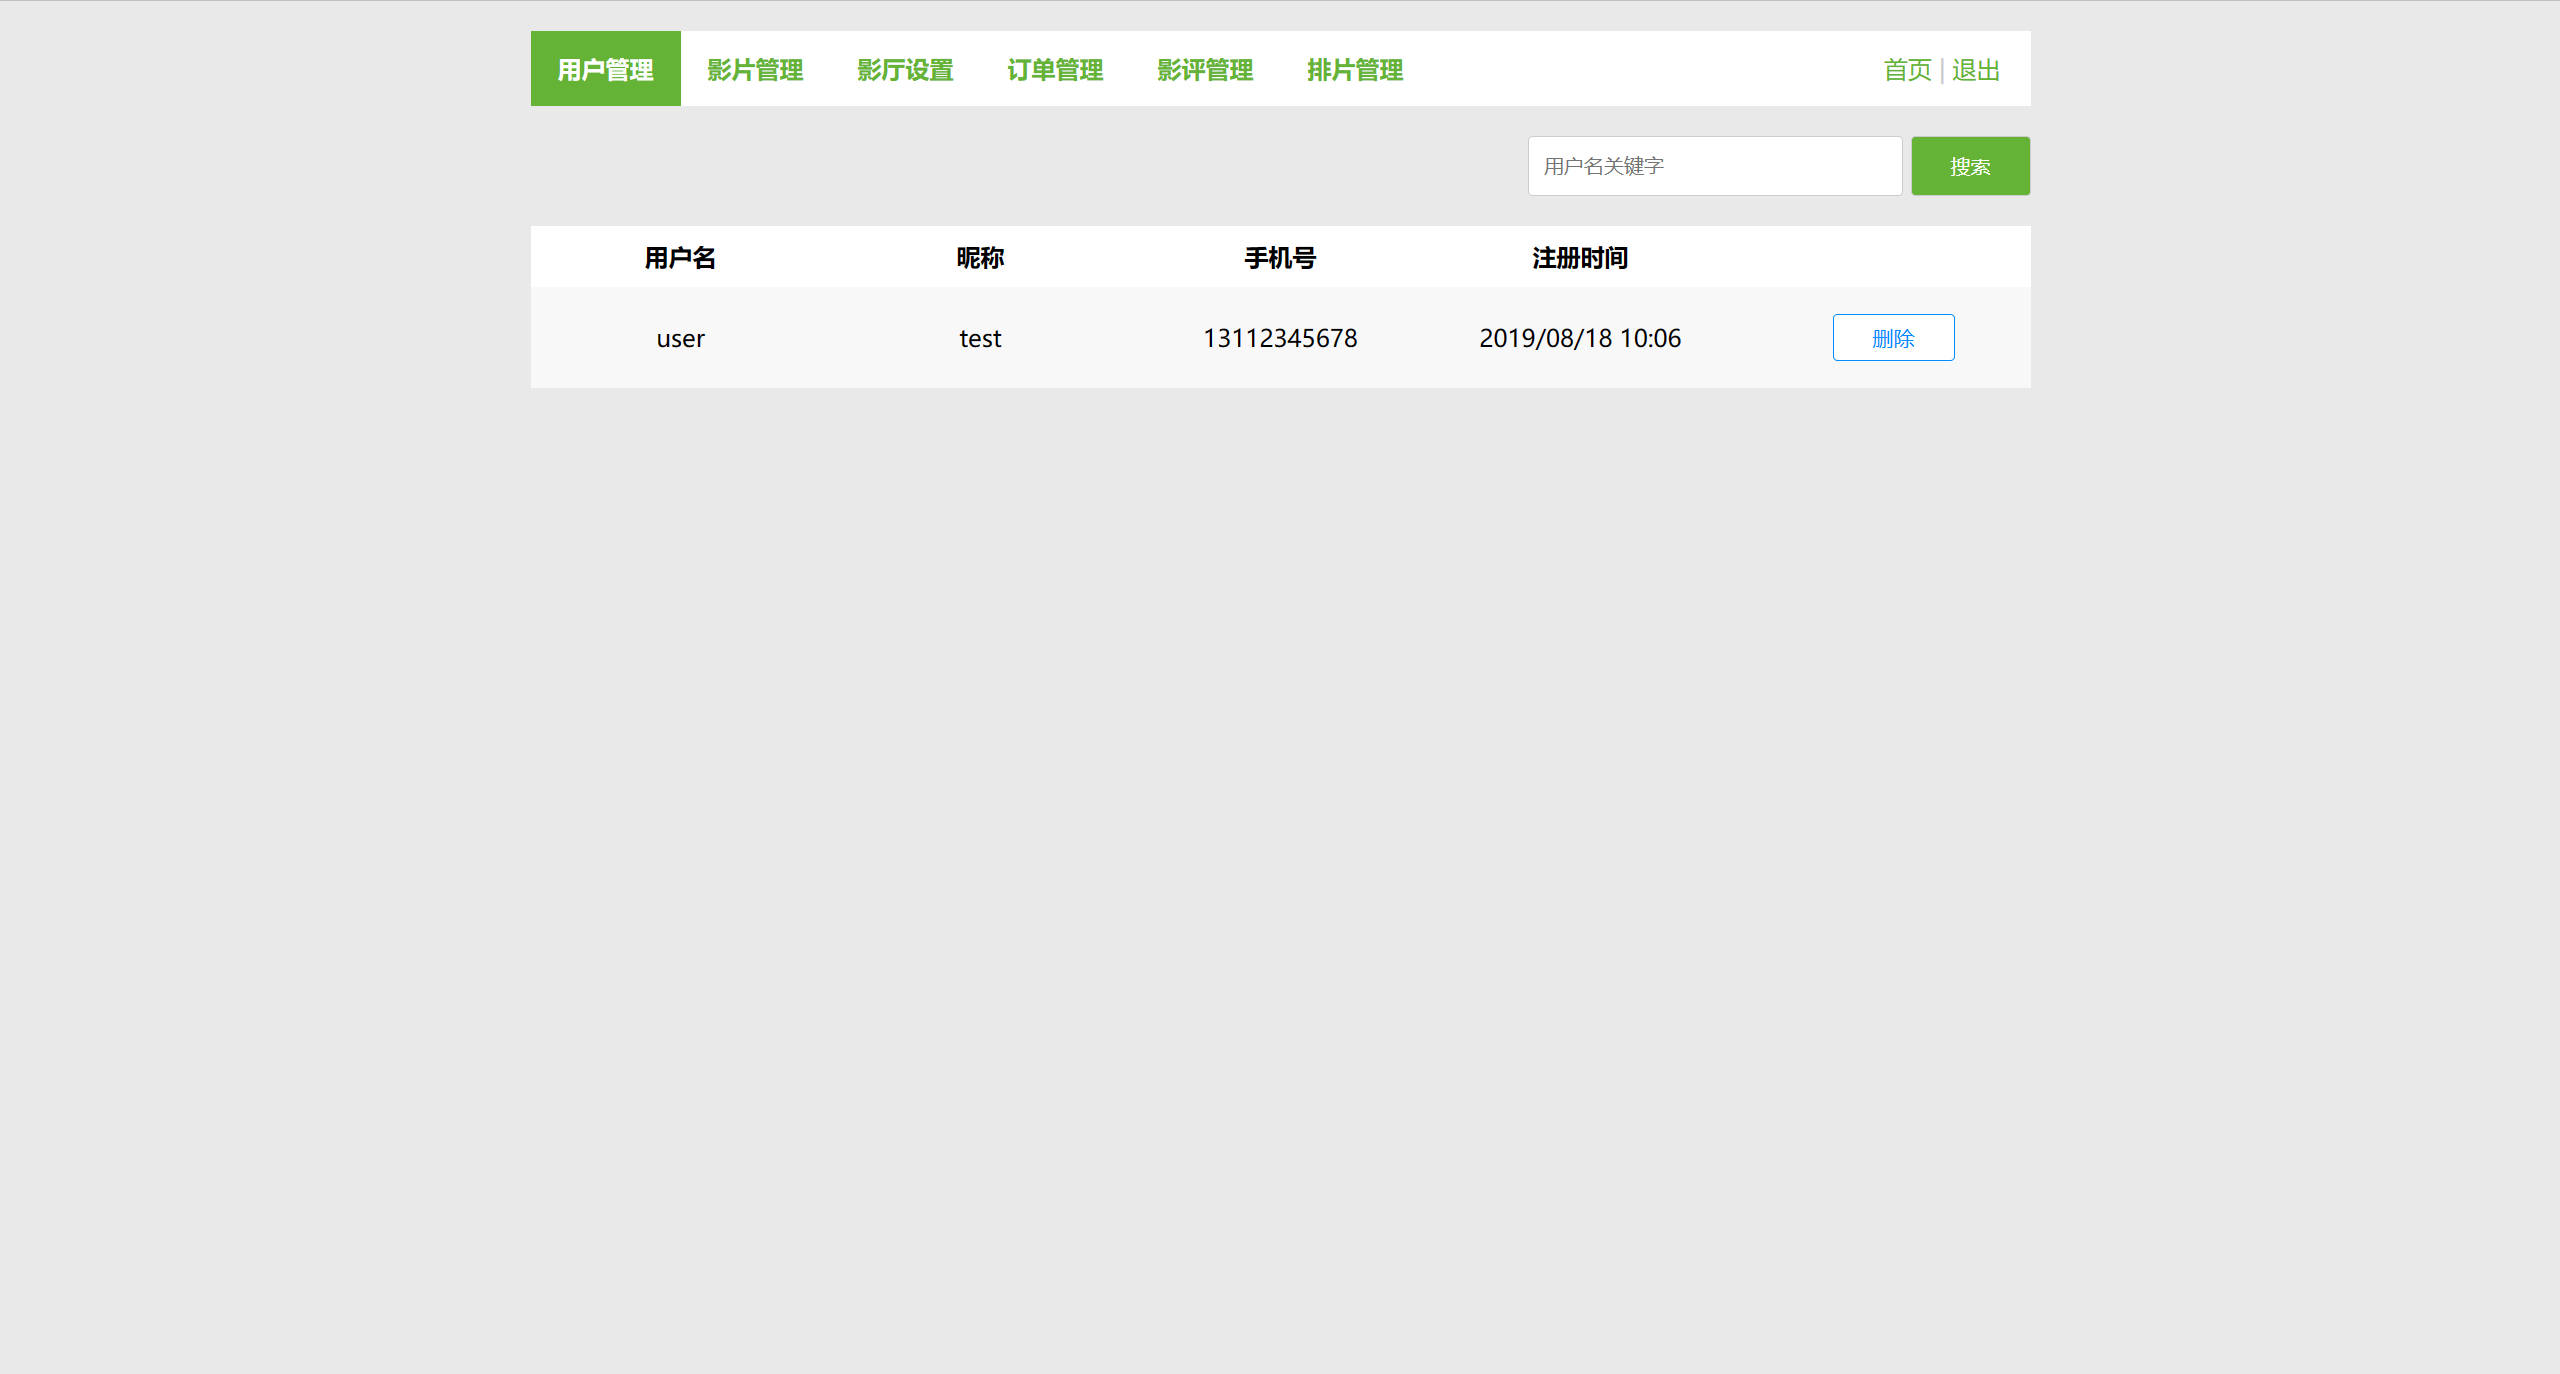The height and width of the screenshot is (1374, 2560).
Task: Click the 用户名 column header
Action: coord(680,258)
